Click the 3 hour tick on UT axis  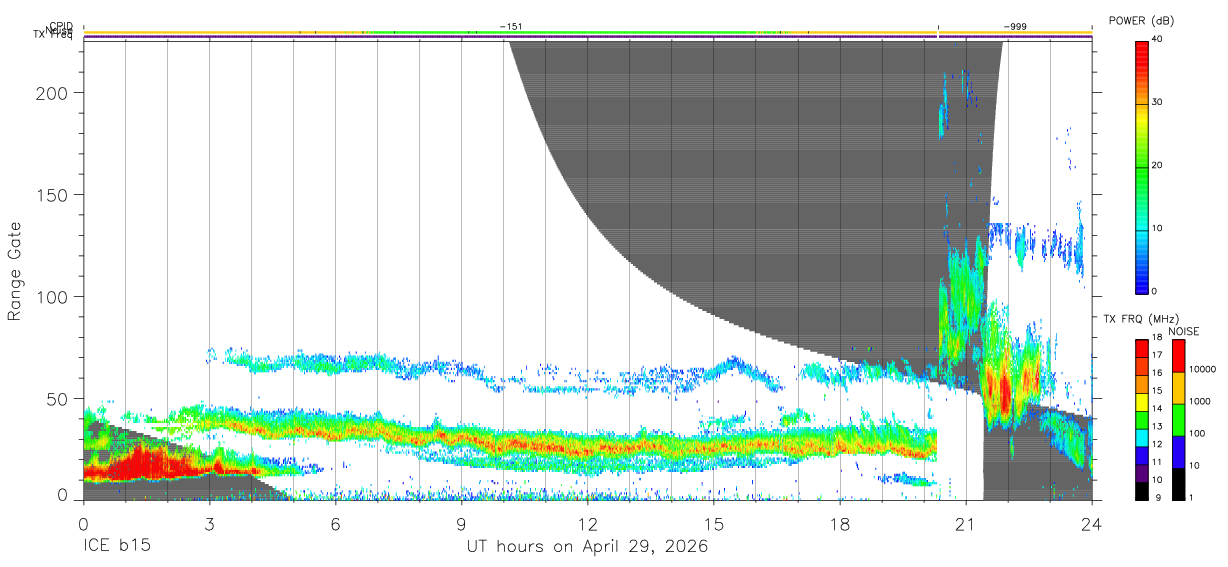[209, 524]
